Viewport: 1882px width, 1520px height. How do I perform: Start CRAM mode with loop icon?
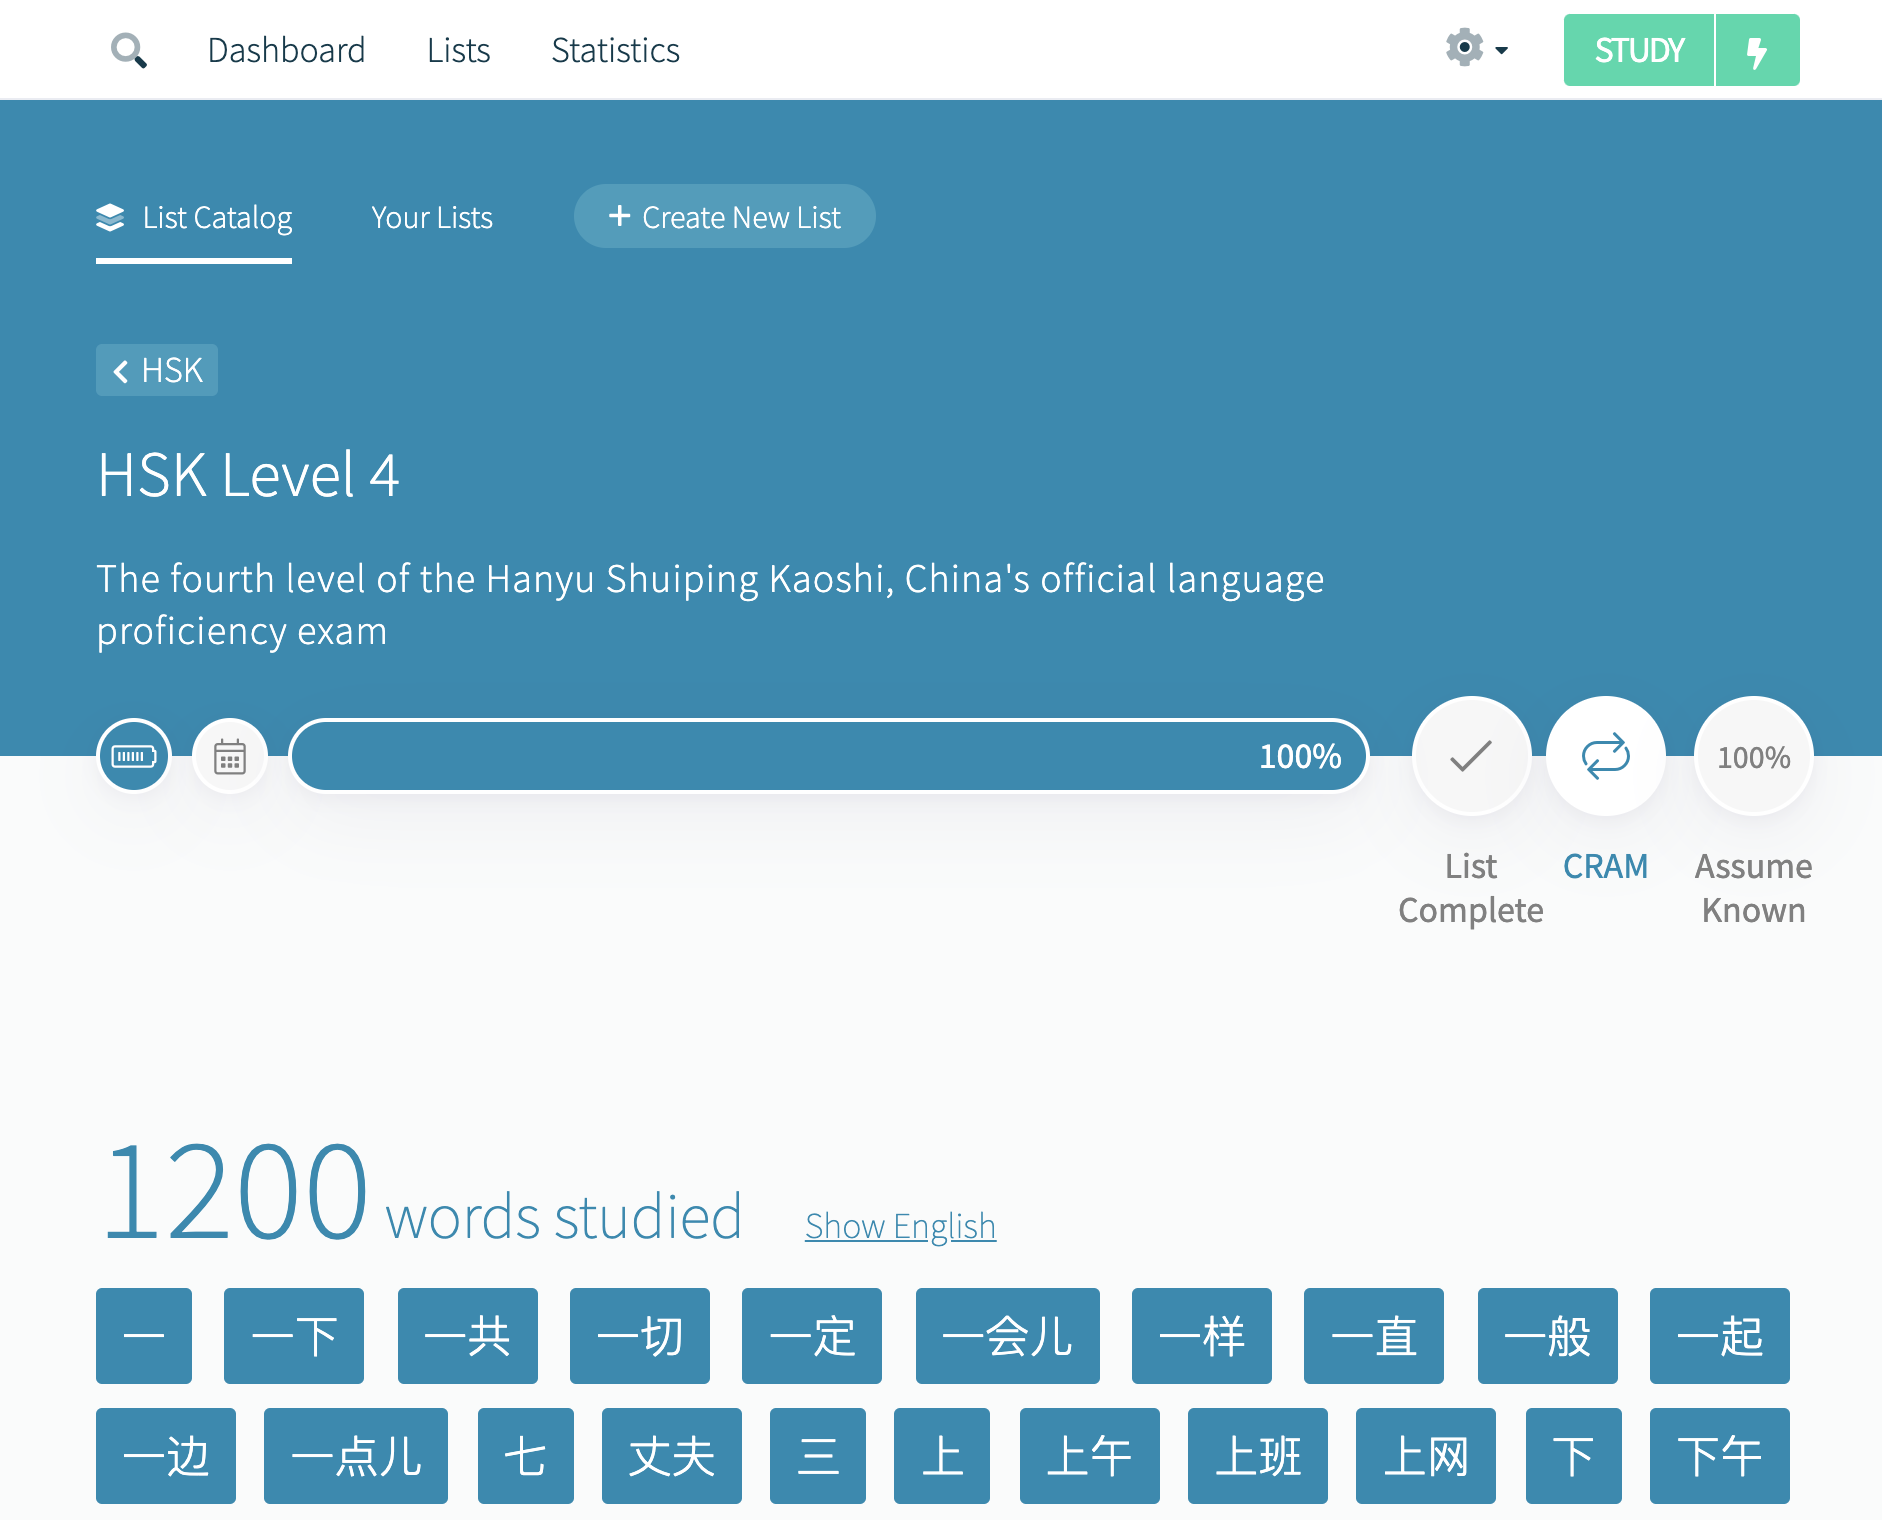[x=1606, y=756]
